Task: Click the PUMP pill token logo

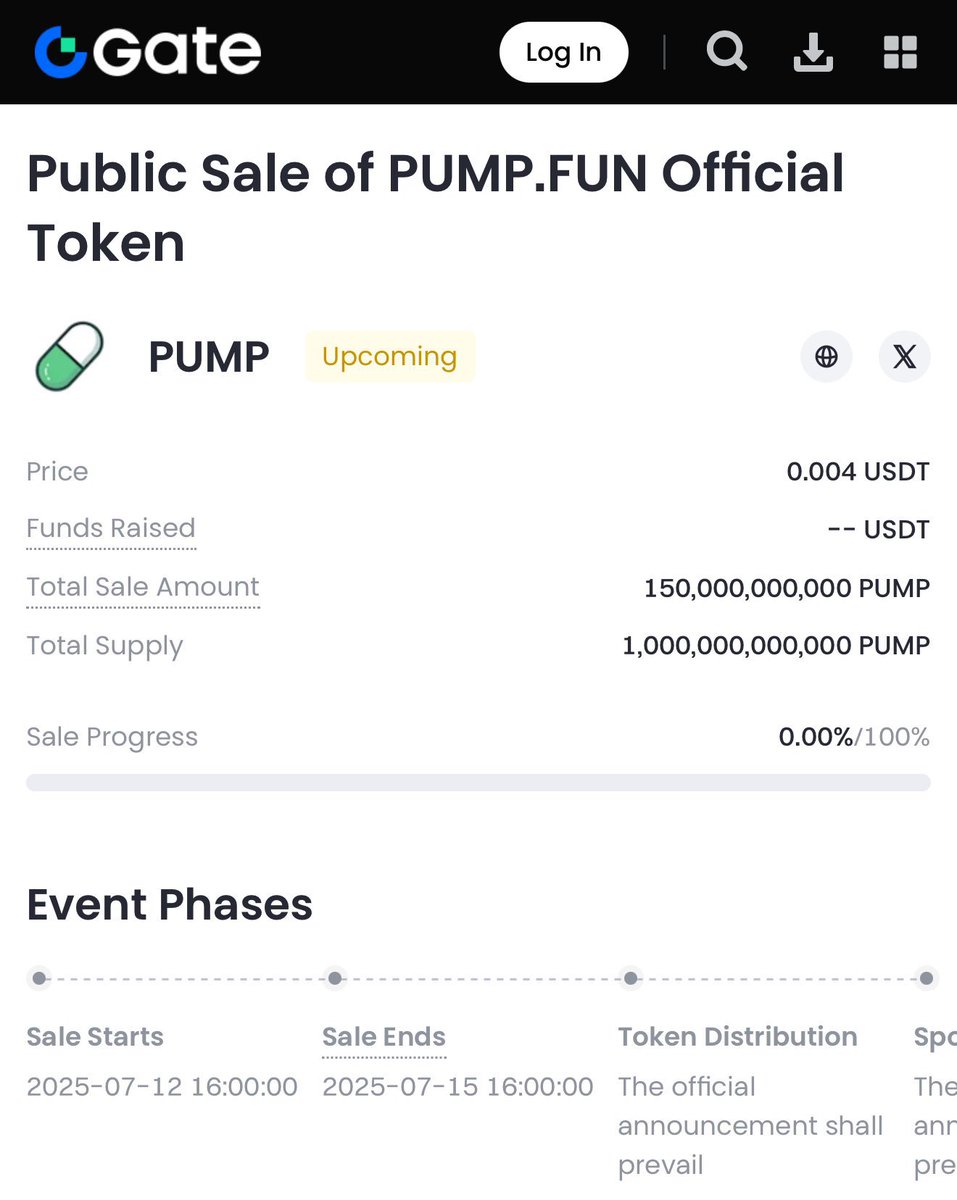Action: point(69,356)
